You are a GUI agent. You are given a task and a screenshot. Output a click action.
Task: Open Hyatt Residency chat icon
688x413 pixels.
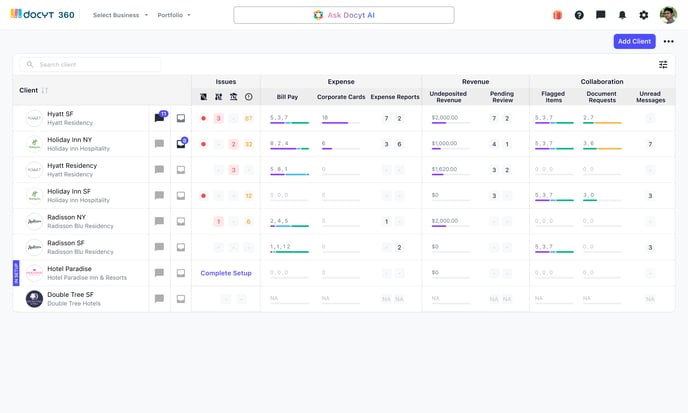pyautogui.click(x=159, y=169)
